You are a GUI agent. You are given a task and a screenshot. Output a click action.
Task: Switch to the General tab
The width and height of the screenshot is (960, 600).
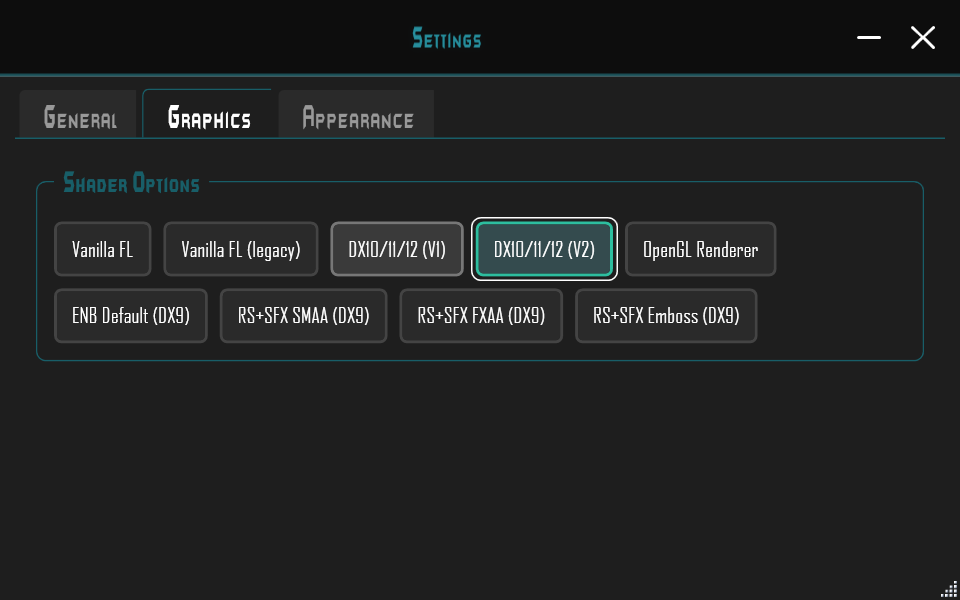78,114
